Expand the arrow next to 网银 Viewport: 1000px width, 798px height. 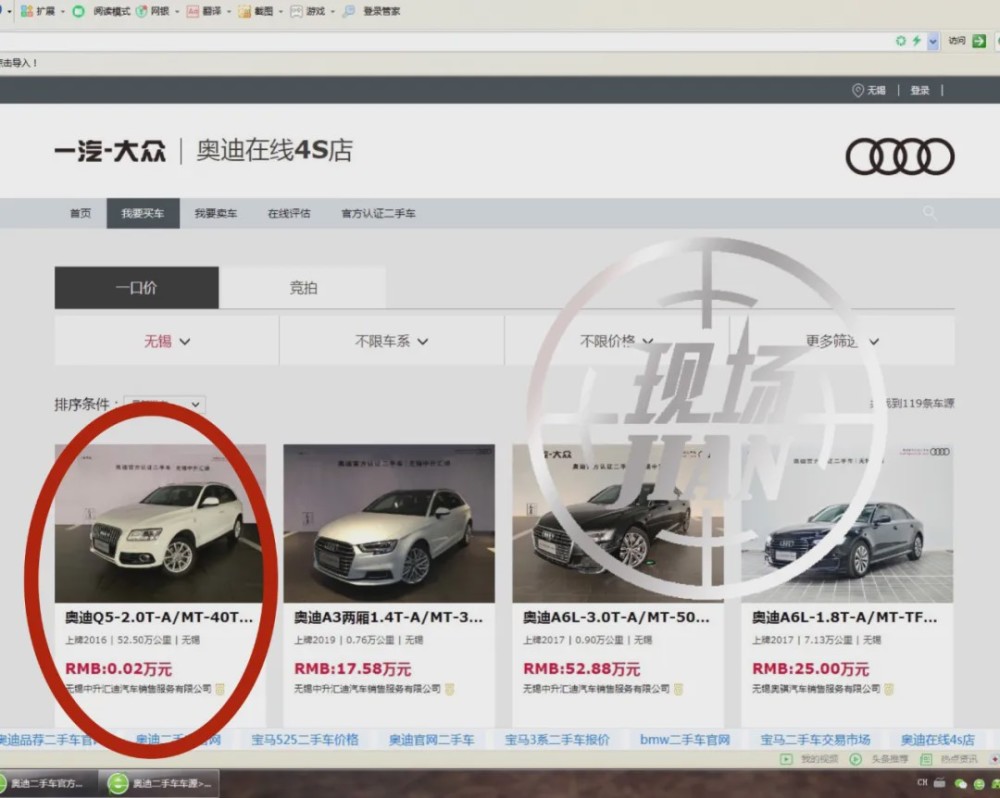pyautogui.click(x=177, y=11)
